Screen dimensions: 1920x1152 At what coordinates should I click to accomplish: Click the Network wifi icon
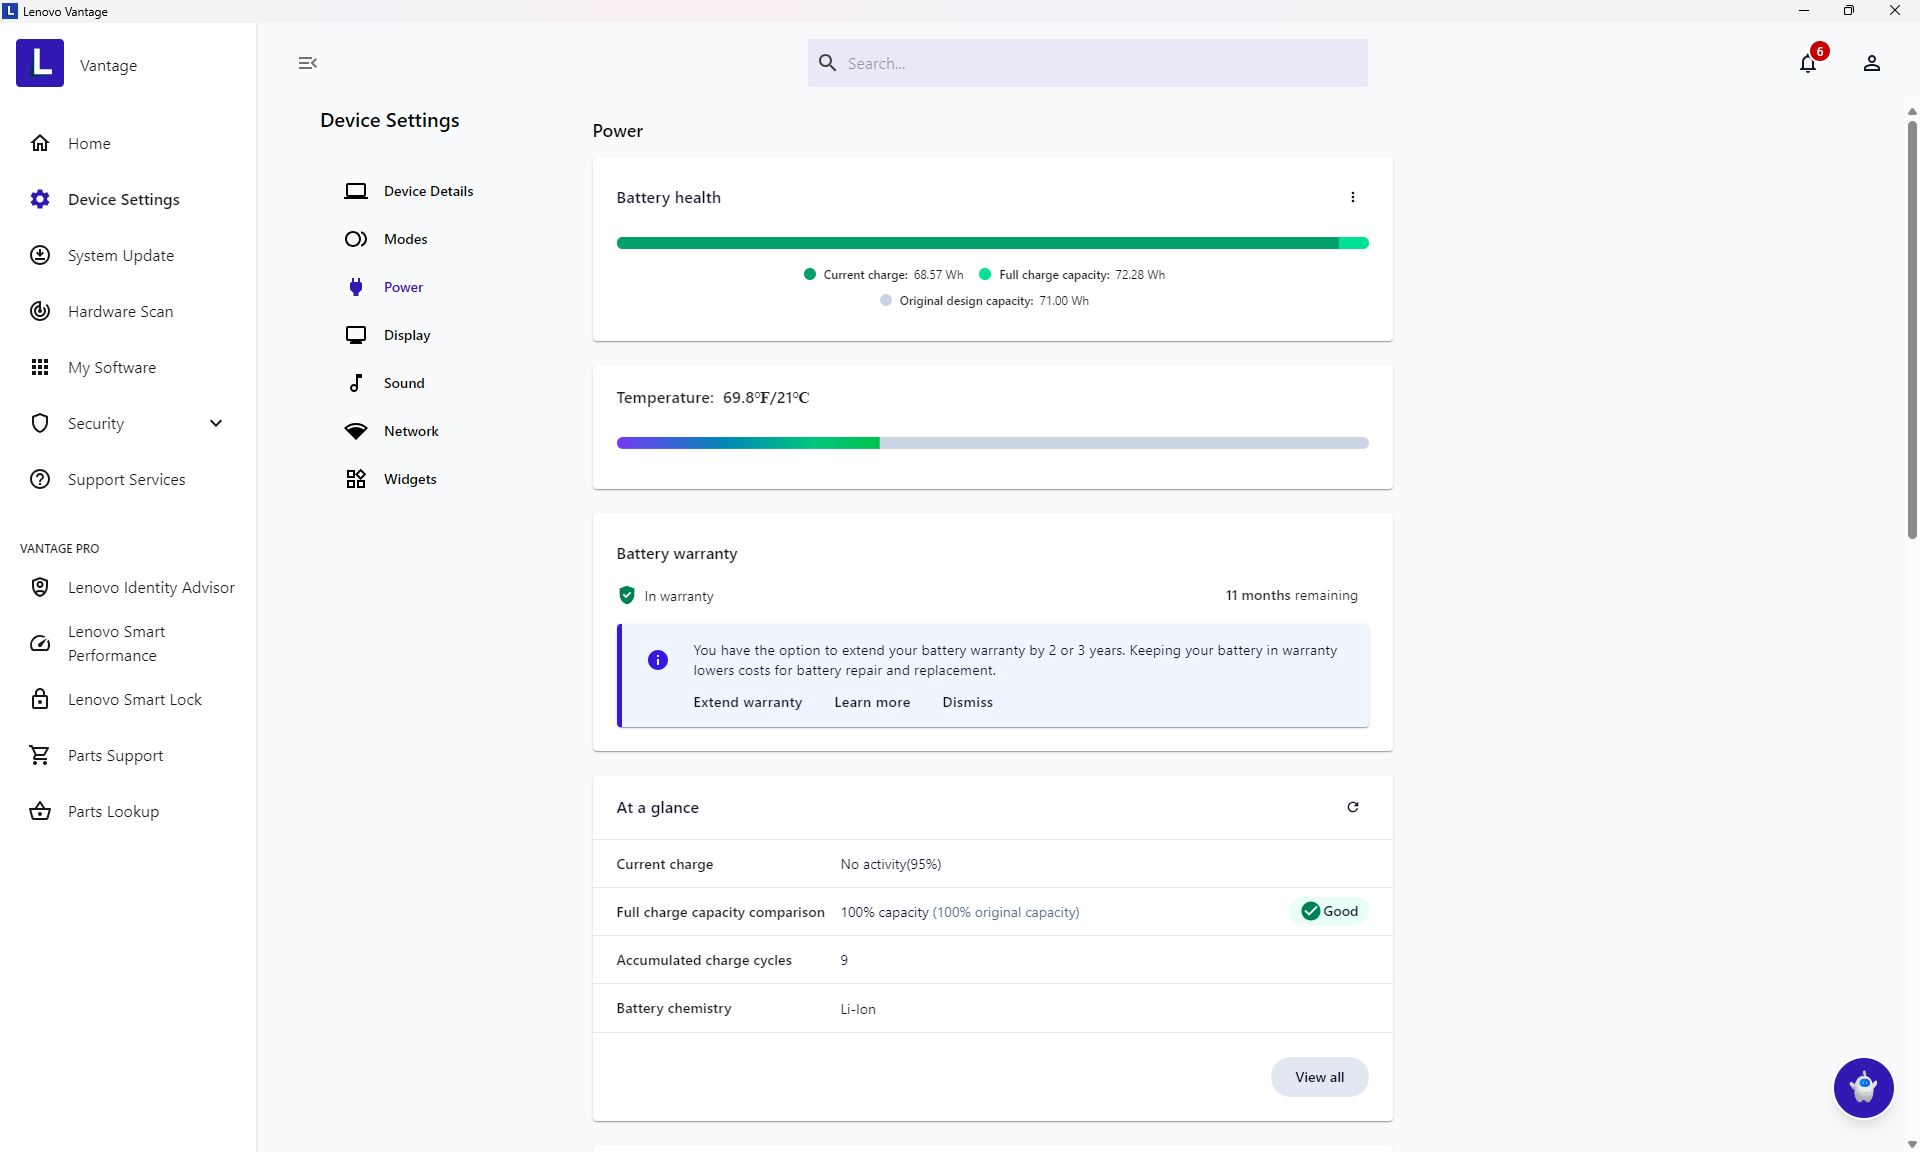(x=356, y=431)
